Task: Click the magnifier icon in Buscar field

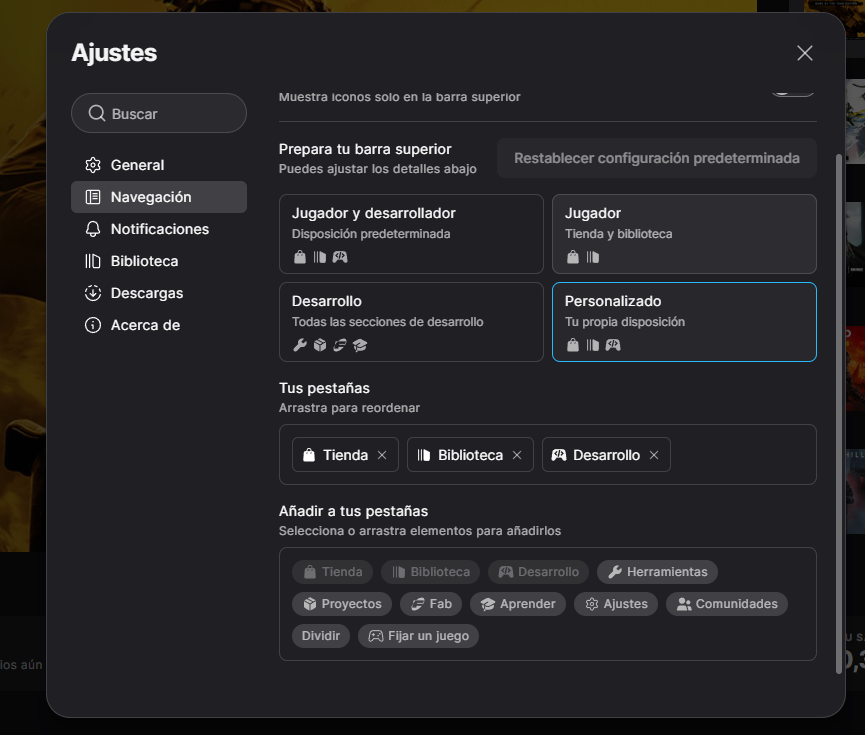Action: coord(97,113)
